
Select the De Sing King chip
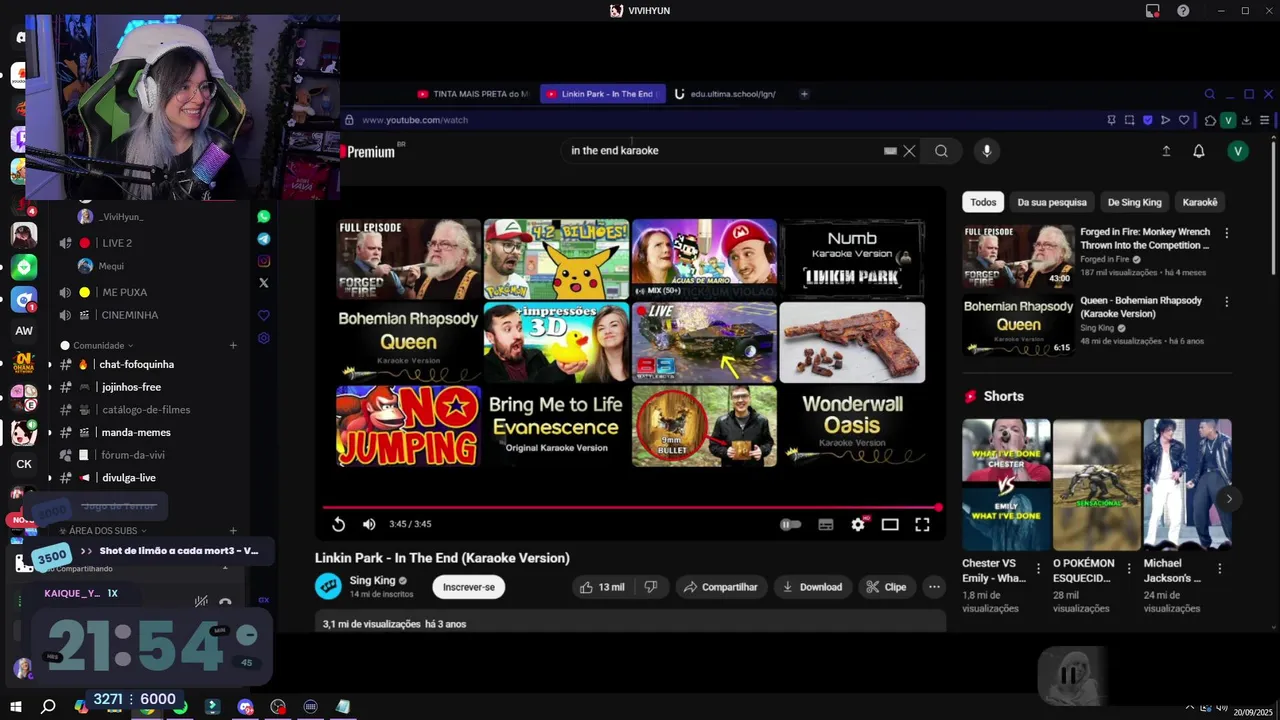[x=1134, y=202]
